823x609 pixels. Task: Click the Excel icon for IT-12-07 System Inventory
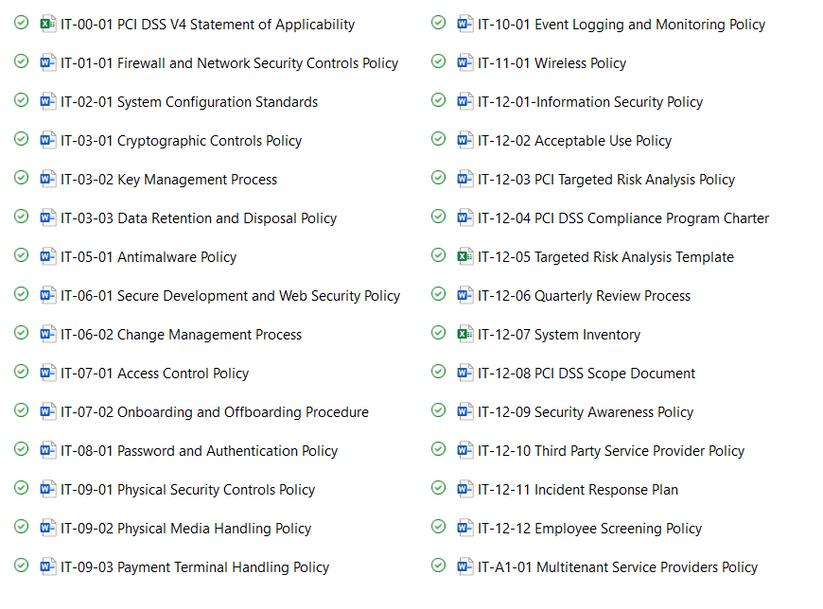[465, 334]
